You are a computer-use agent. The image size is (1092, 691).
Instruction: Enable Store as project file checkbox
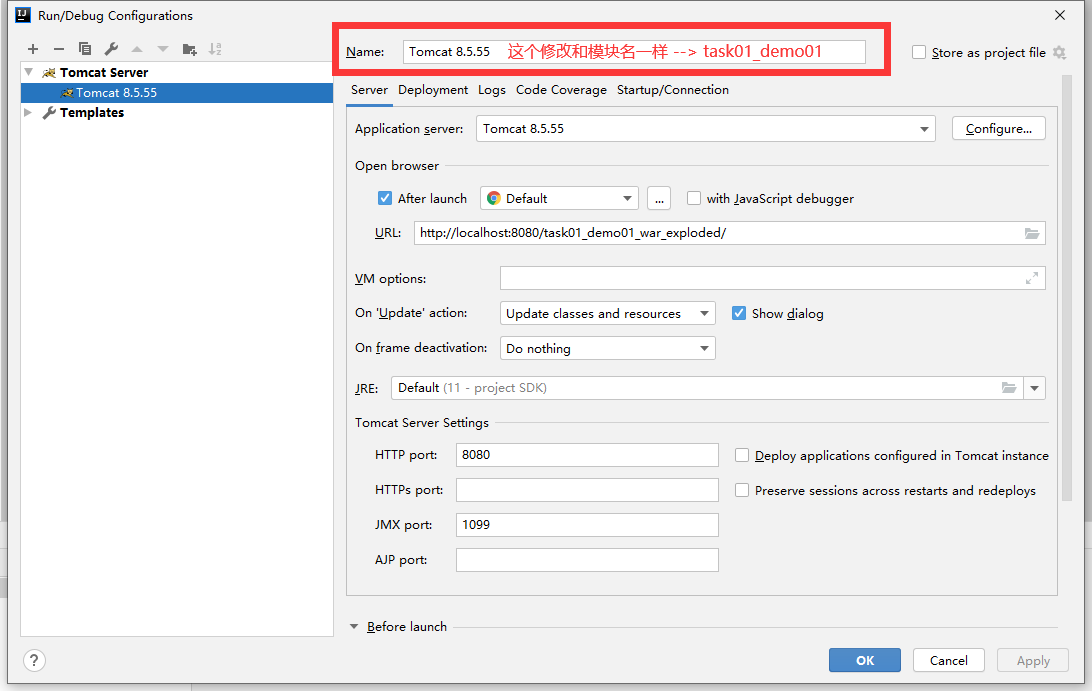(x=919, y=52)
